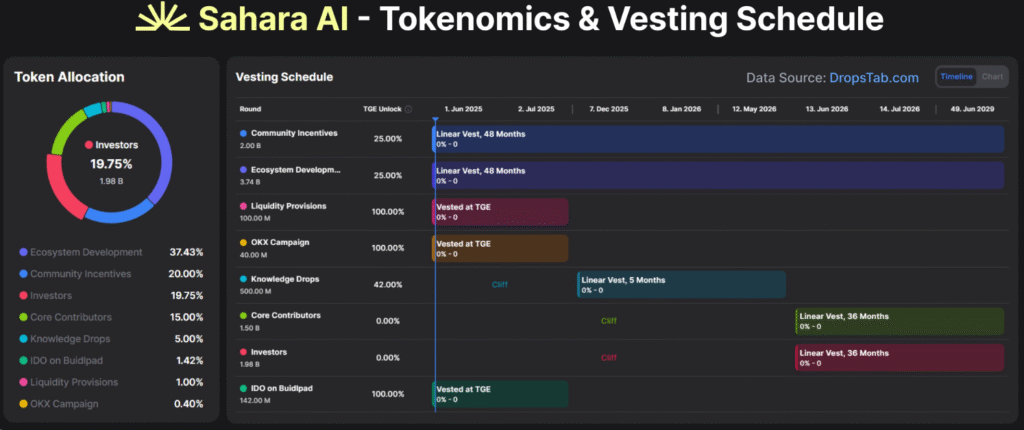This screenshot has width=1024, height=430.
Task: Click the Liquidity Provisions Vested at TGE bar
Action: tap(500, 212)
